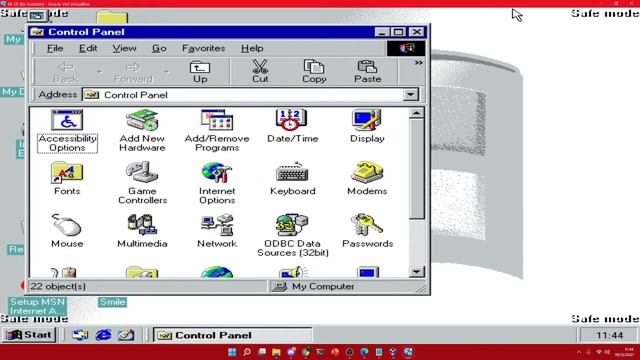Open the Fonts folder icon
The width and height of the screenshot is (640, 360).
[67, 178]
